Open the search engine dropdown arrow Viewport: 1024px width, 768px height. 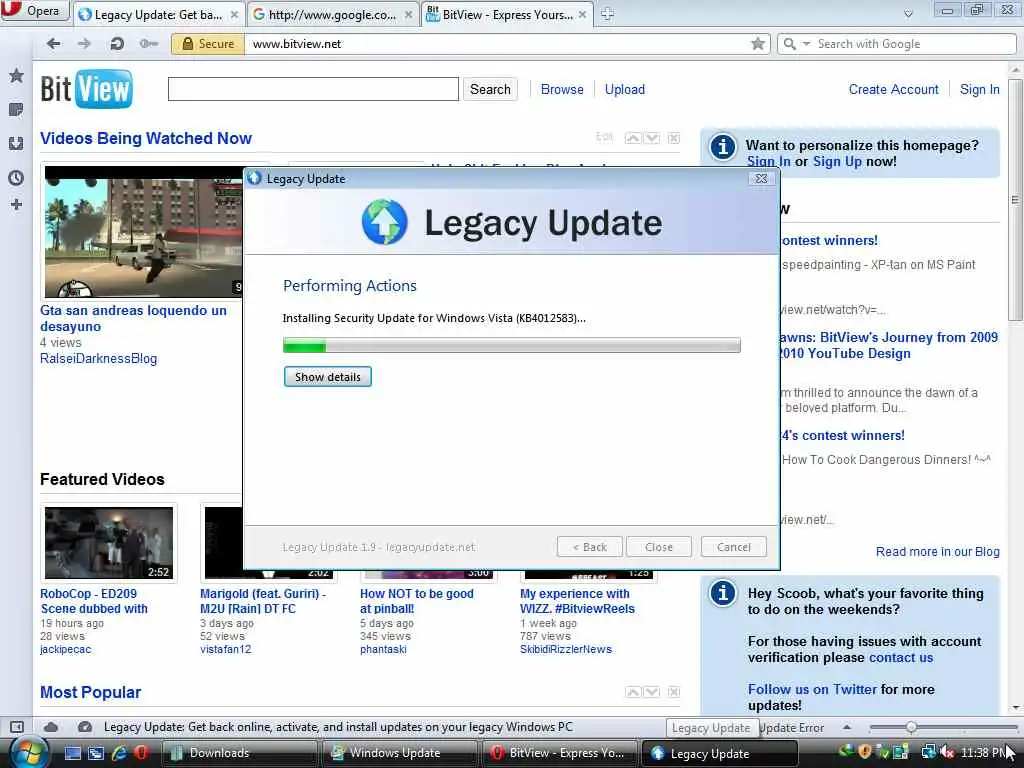[x=807, y=44]
